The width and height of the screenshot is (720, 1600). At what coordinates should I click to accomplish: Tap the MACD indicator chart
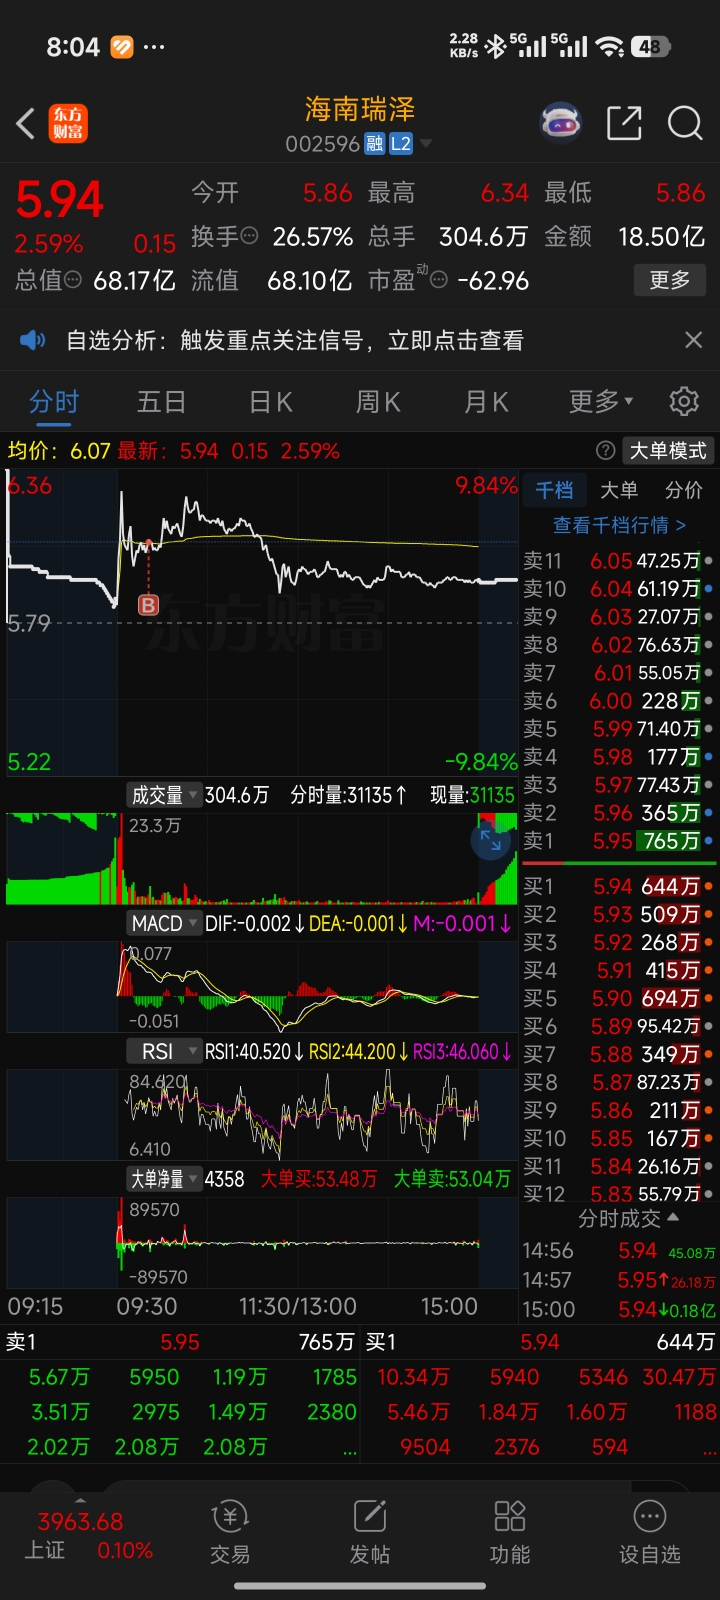point(262,986)
